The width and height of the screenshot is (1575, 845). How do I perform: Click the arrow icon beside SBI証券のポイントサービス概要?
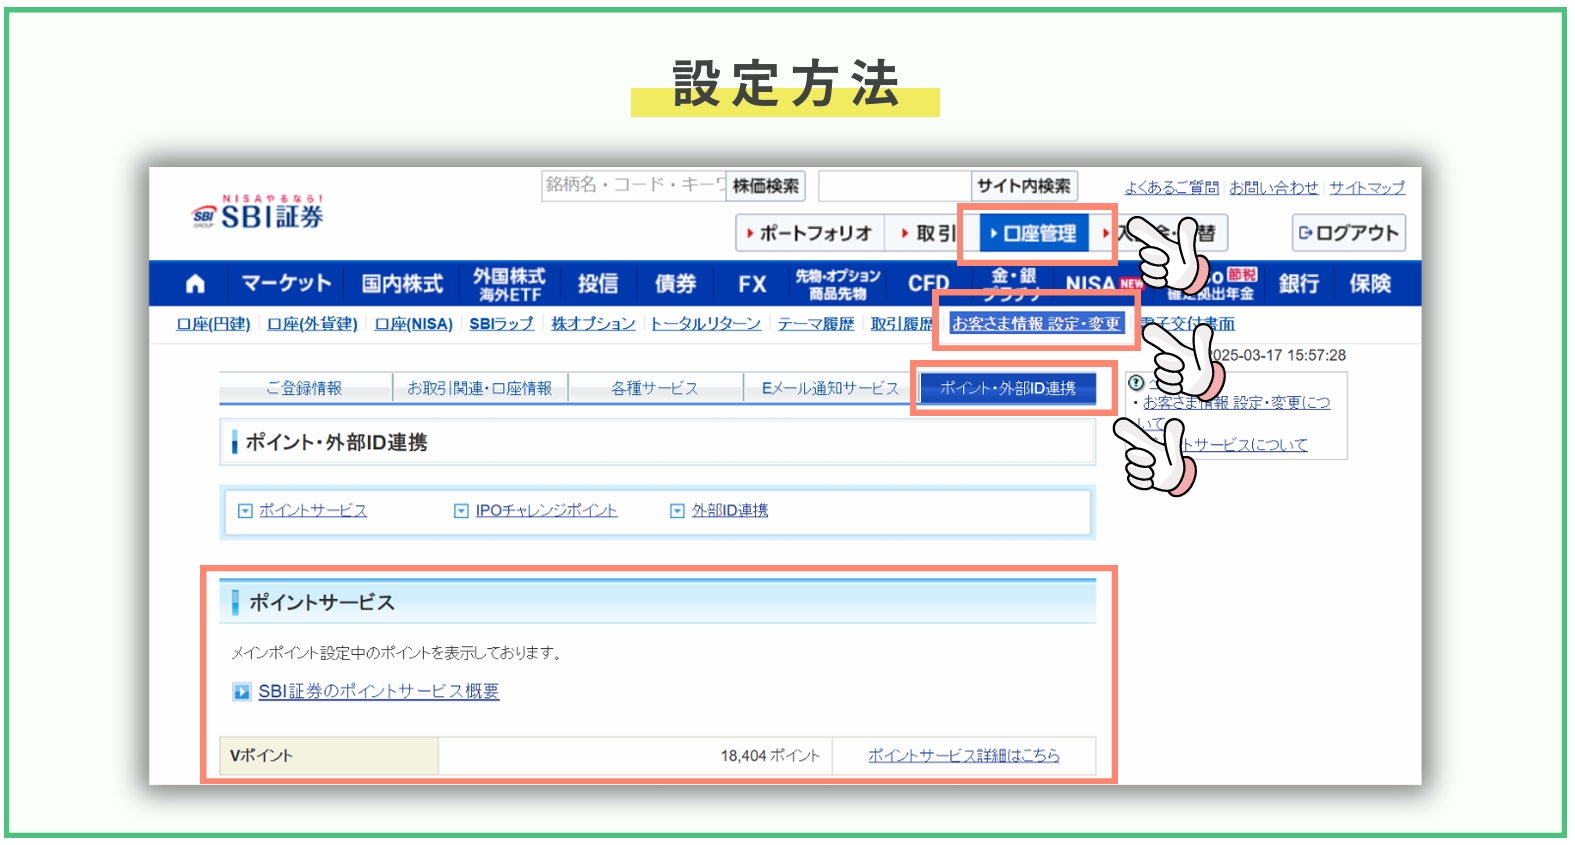click(241, 691)
